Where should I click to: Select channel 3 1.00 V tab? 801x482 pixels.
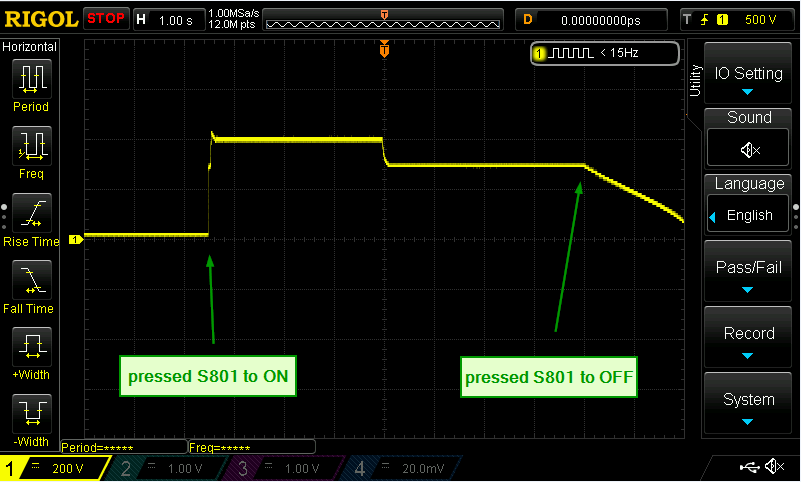(x=282, y=468)
